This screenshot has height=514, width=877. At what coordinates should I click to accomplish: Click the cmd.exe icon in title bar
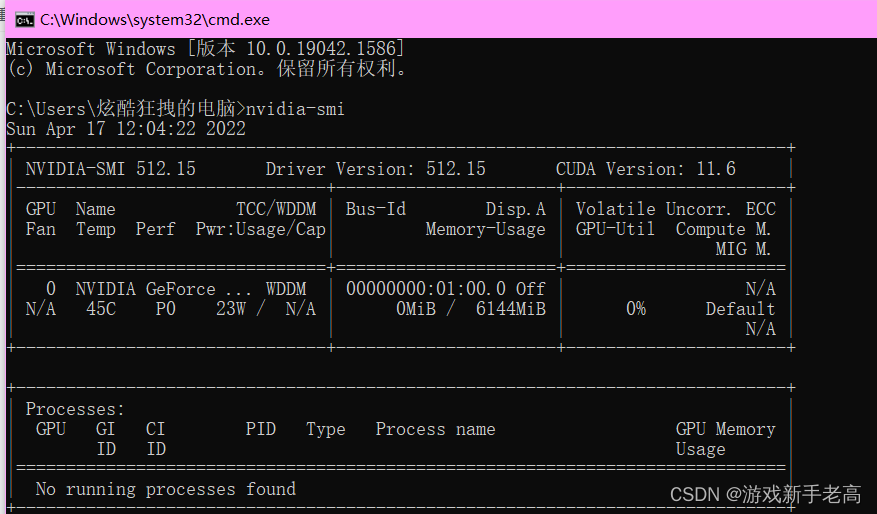pyautogui.click(x=25, y=20)
